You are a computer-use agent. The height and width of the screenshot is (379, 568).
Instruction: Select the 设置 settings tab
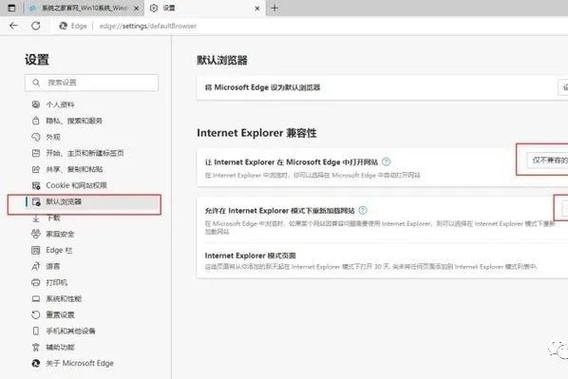[x=205, y=8]
